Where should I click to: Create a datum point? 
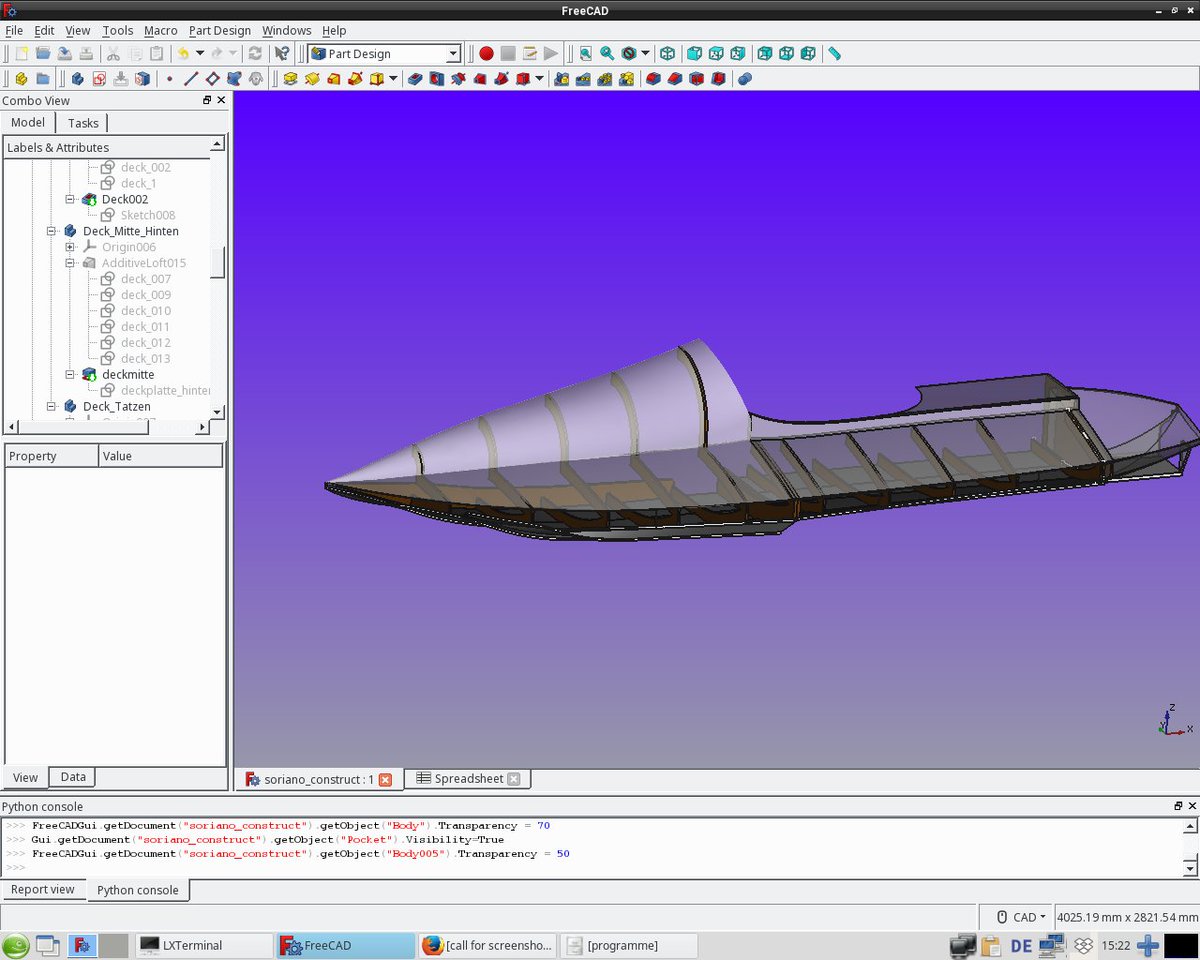[x=169, y=78]
